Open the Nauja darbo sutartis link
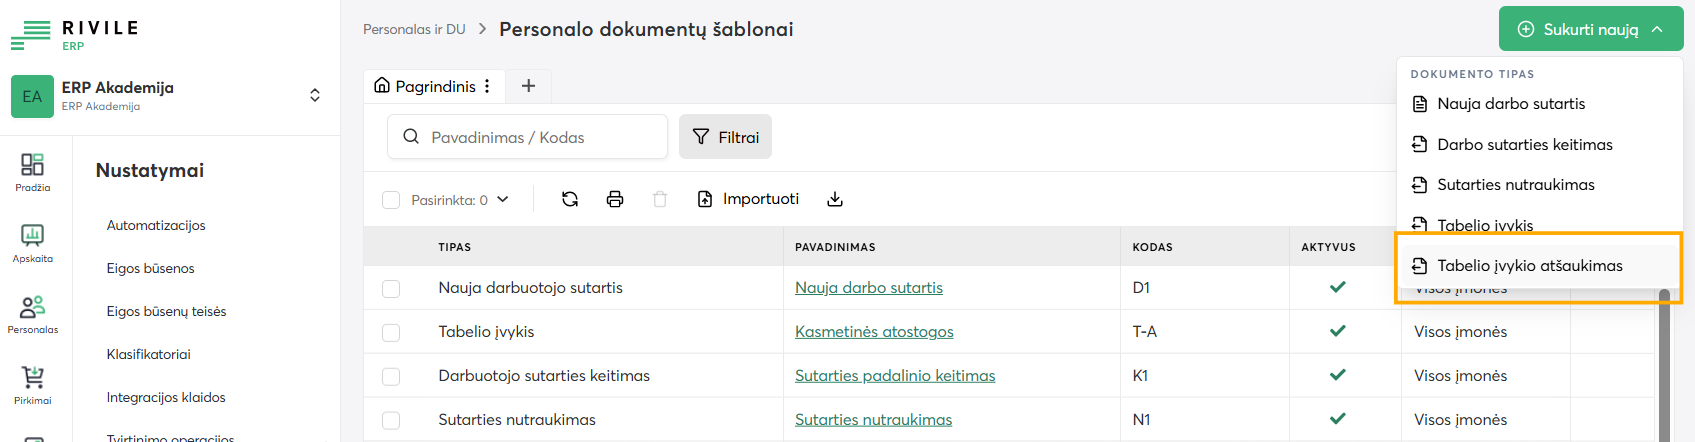1695x442 pixels. point(869,288)
